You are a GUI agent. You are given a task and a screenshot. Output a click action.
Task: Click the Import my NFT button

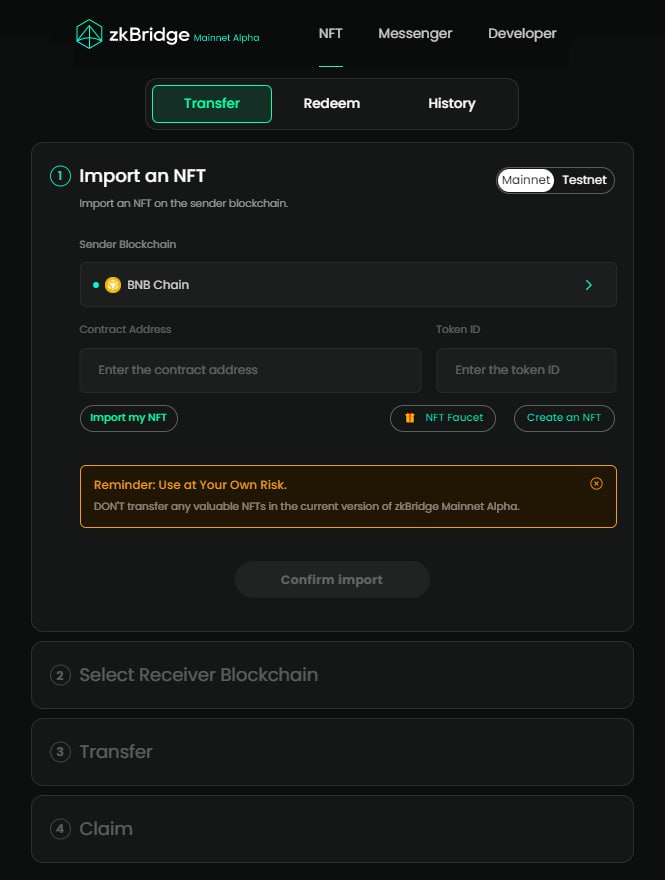pyautogui.click(x=129, y=418)
